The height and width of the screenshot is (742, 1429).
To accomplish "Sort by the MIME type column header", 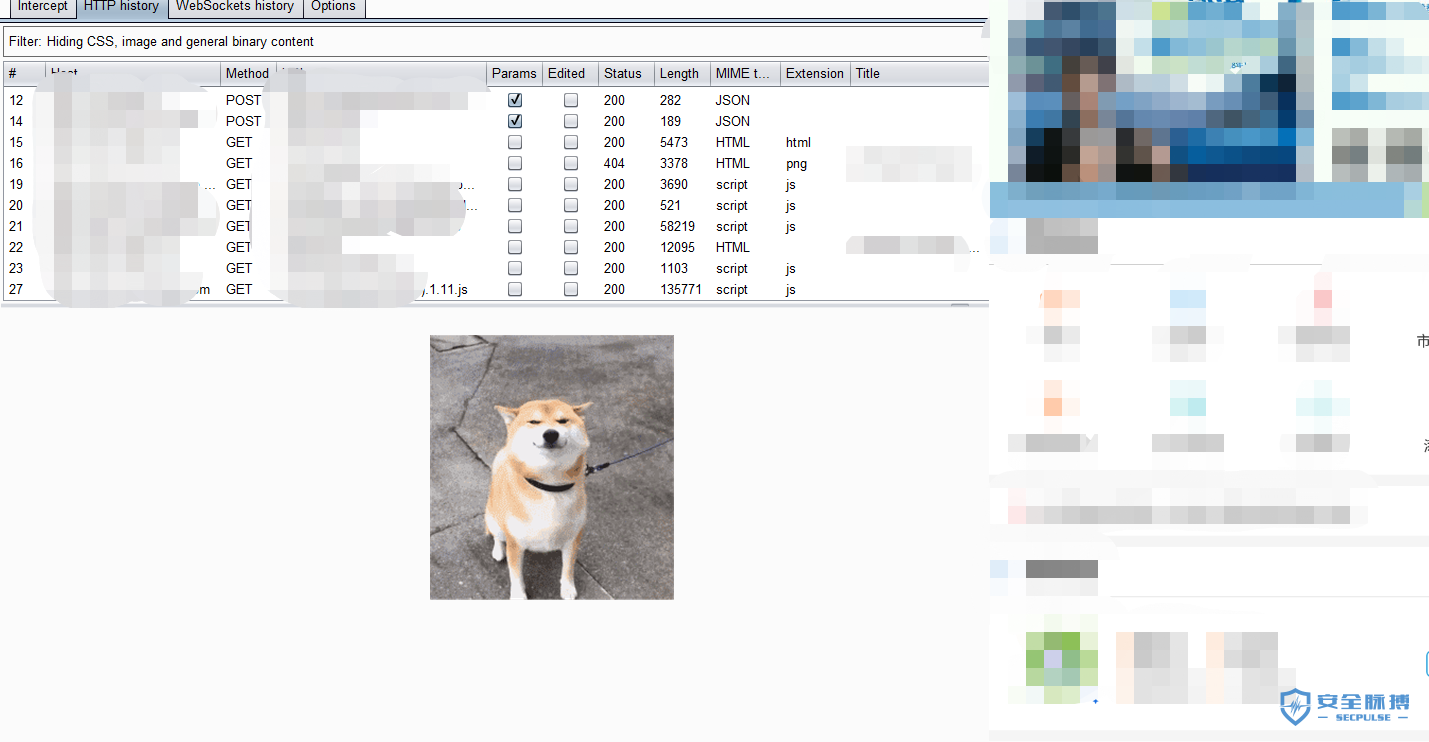I will tap(745, 73).
